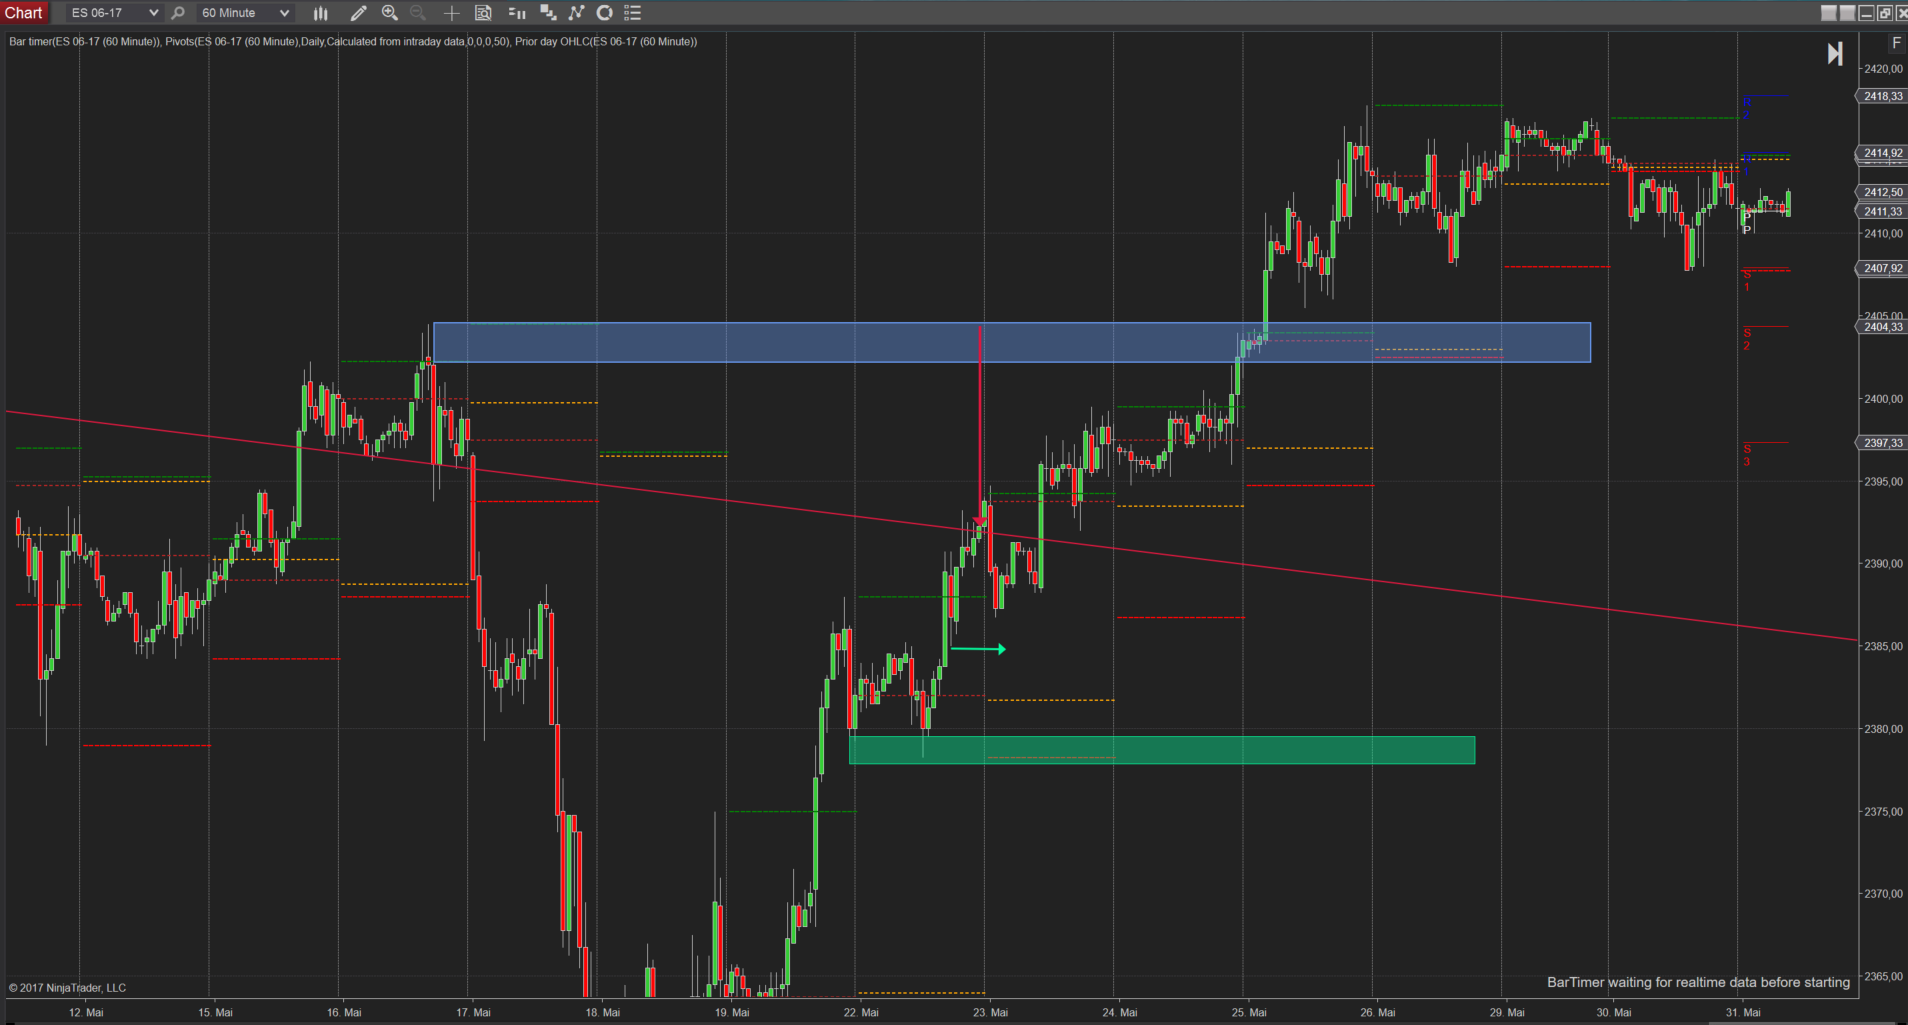Click the 2420,00 price axis label

pyautogui.click(x=1883, y=69)
